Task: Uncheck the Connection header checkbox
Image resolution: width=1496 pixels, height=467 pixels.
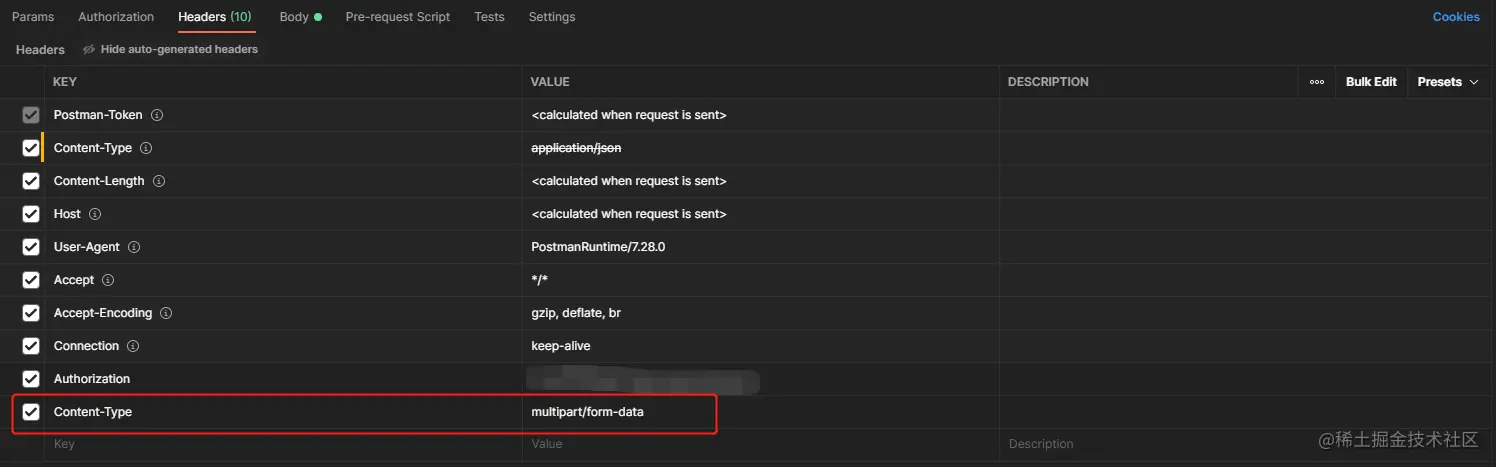Action: tap(31, 346)
